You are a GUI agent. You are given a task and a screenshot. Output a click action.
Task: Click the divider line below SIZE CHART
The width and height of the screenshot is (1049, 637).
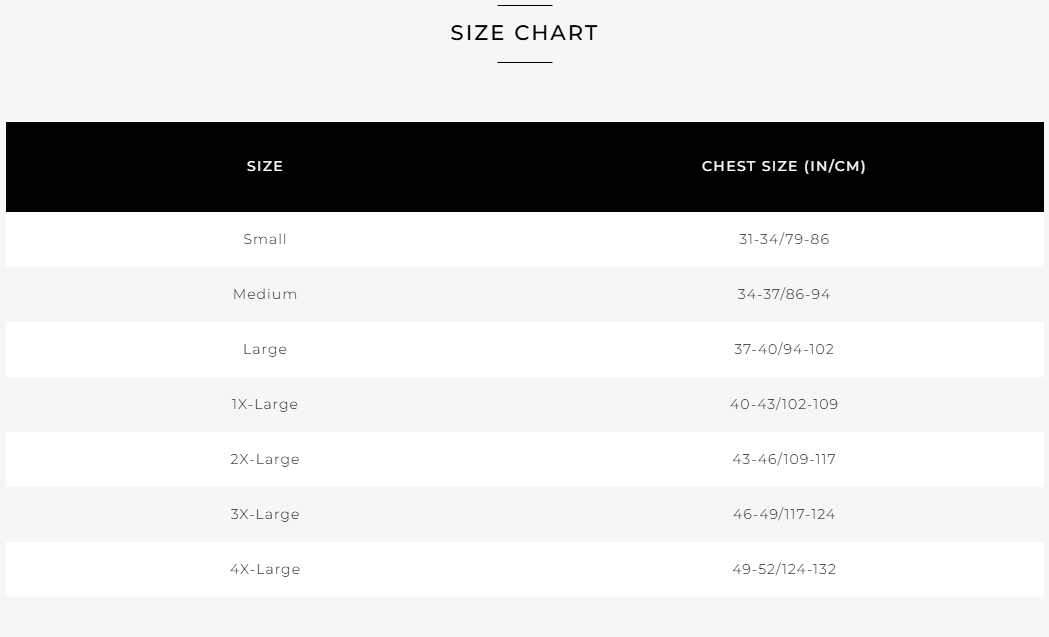[x=525, y=62]
